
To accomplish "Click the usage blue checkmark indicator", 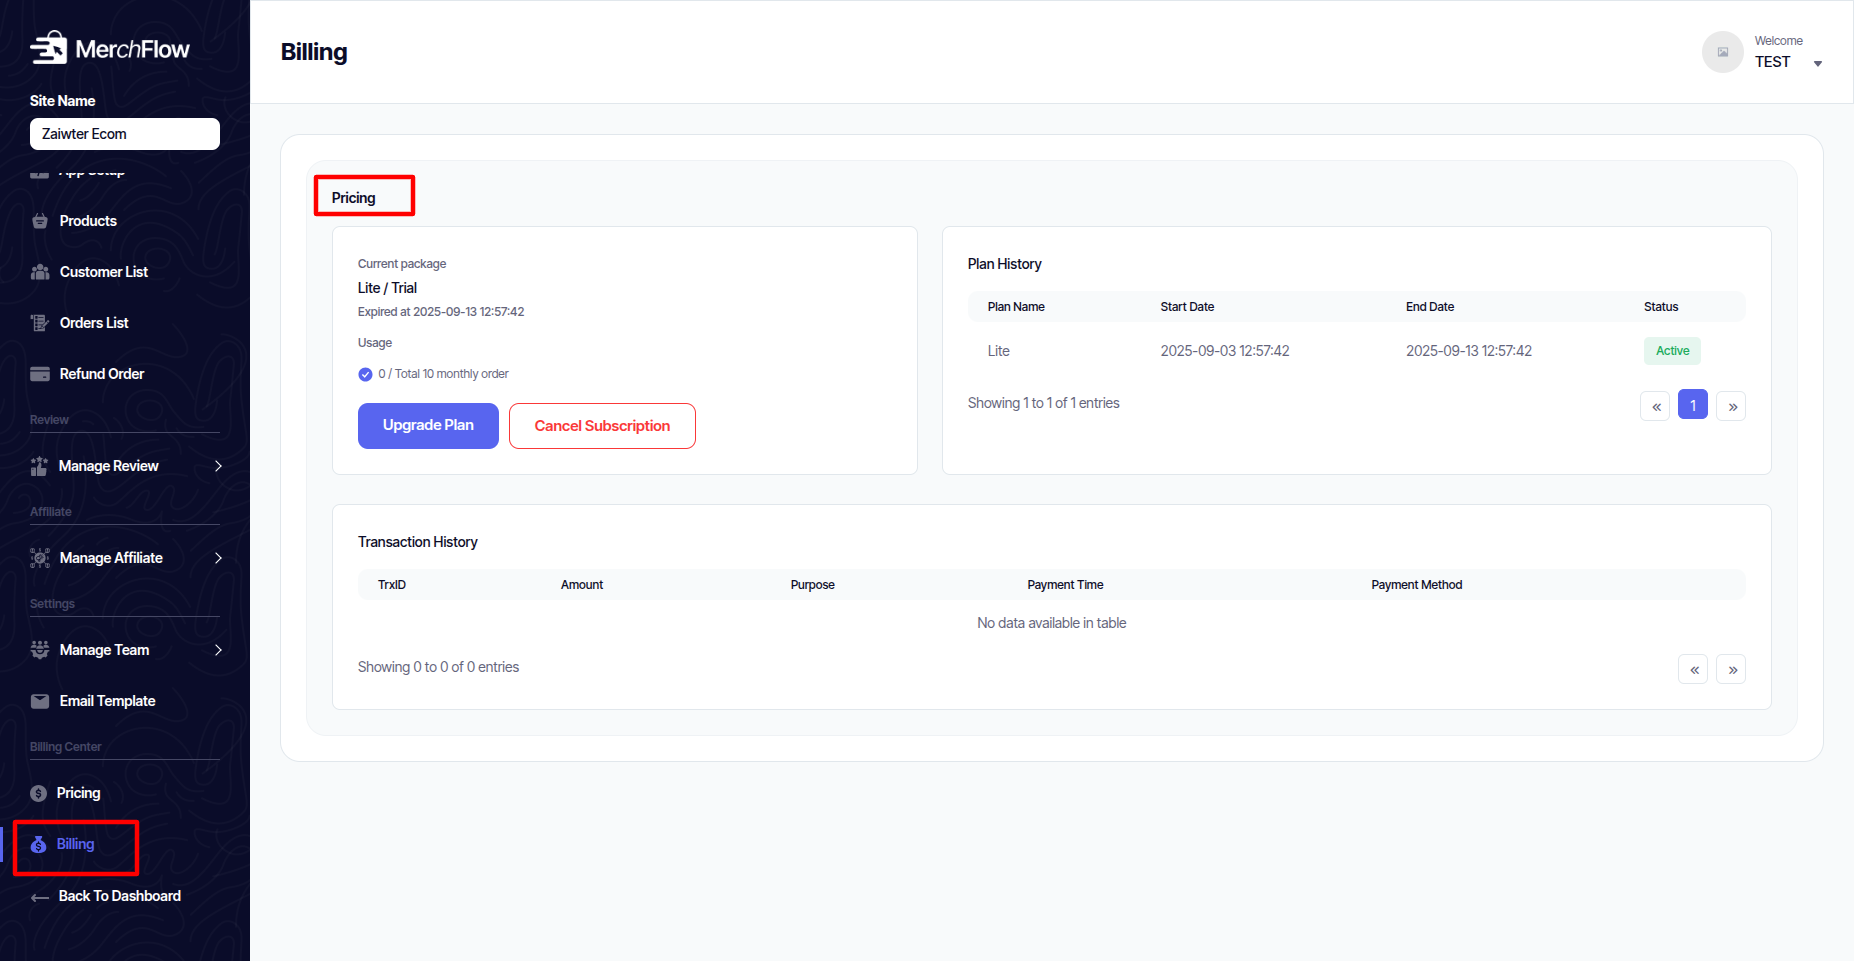I will (x=365, y=375).
